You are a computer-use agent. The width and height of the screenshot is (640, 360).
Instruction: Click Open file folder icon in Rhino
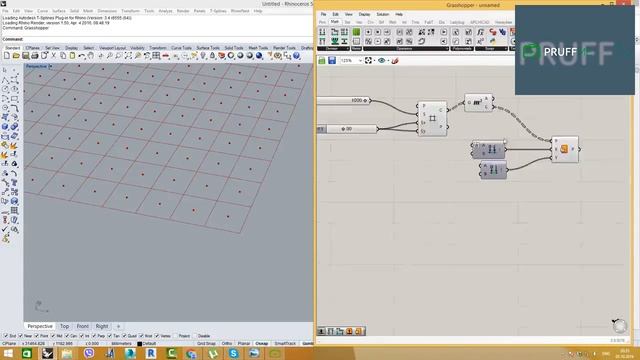point(16,56)
